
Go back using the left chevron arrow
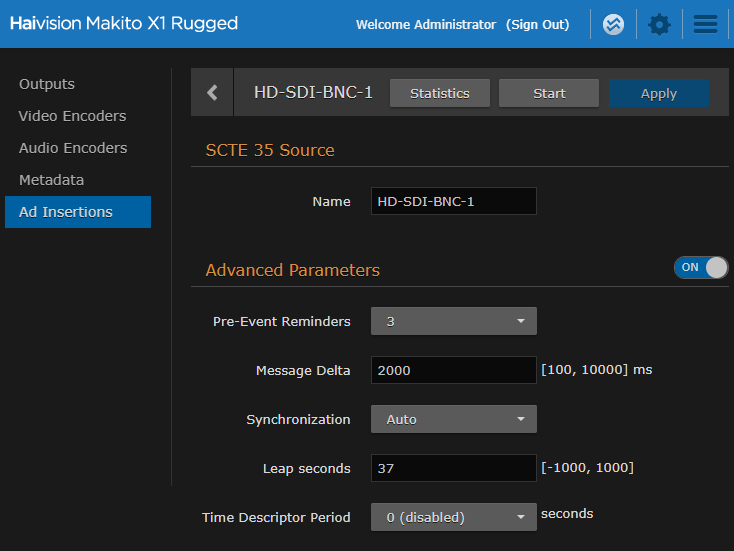click(212, 93)
